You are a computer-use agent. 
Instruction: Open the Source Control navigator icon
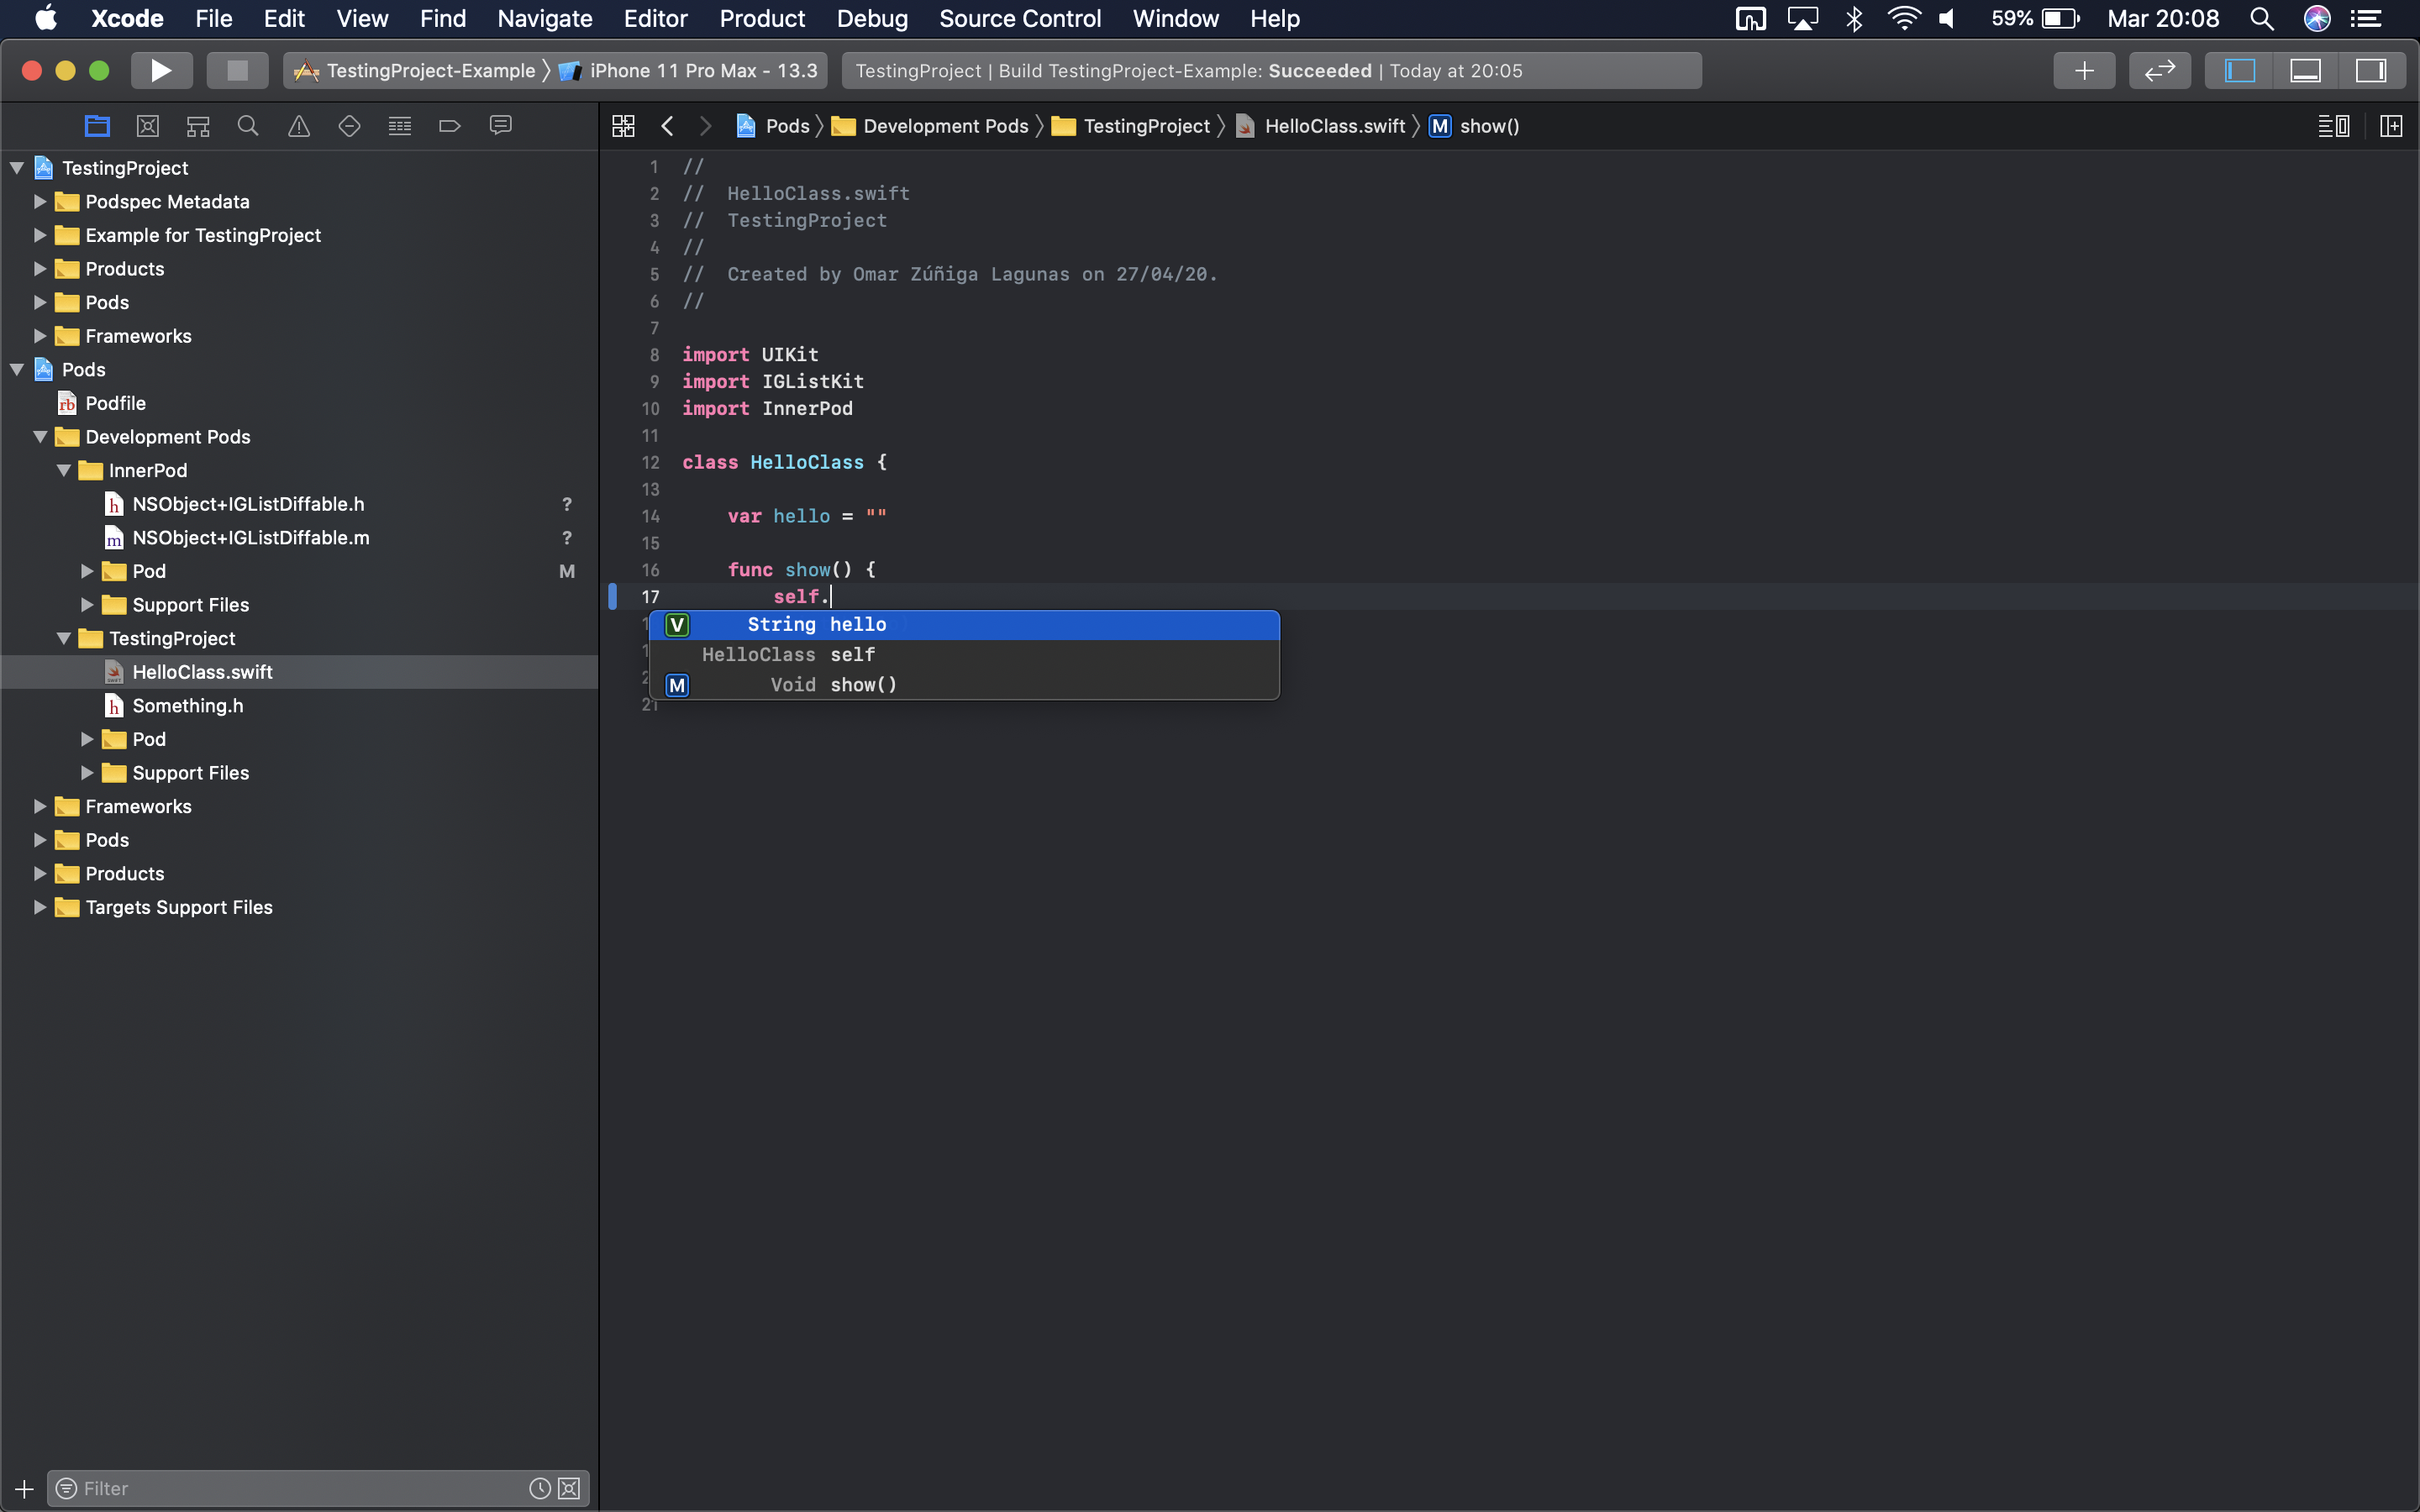pyautogui.click(x=148, y=126)
